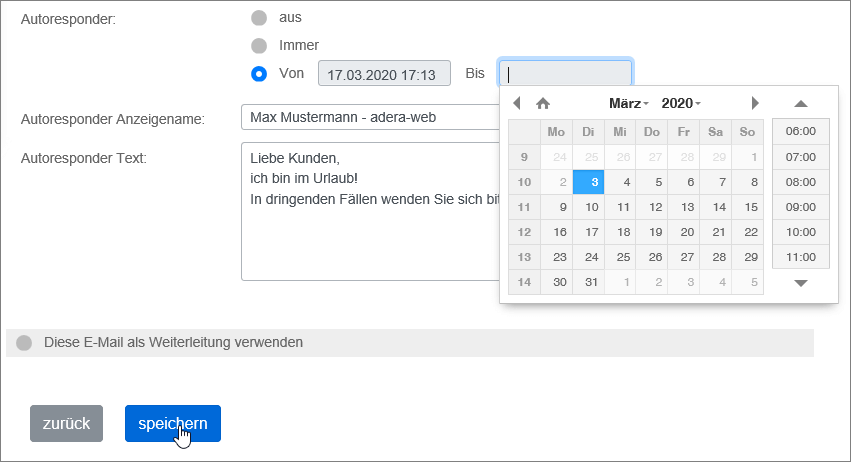This screenshot has height=462, width=851.
Task: Pick 08:00 in the time list
Action: coord(800,182)
